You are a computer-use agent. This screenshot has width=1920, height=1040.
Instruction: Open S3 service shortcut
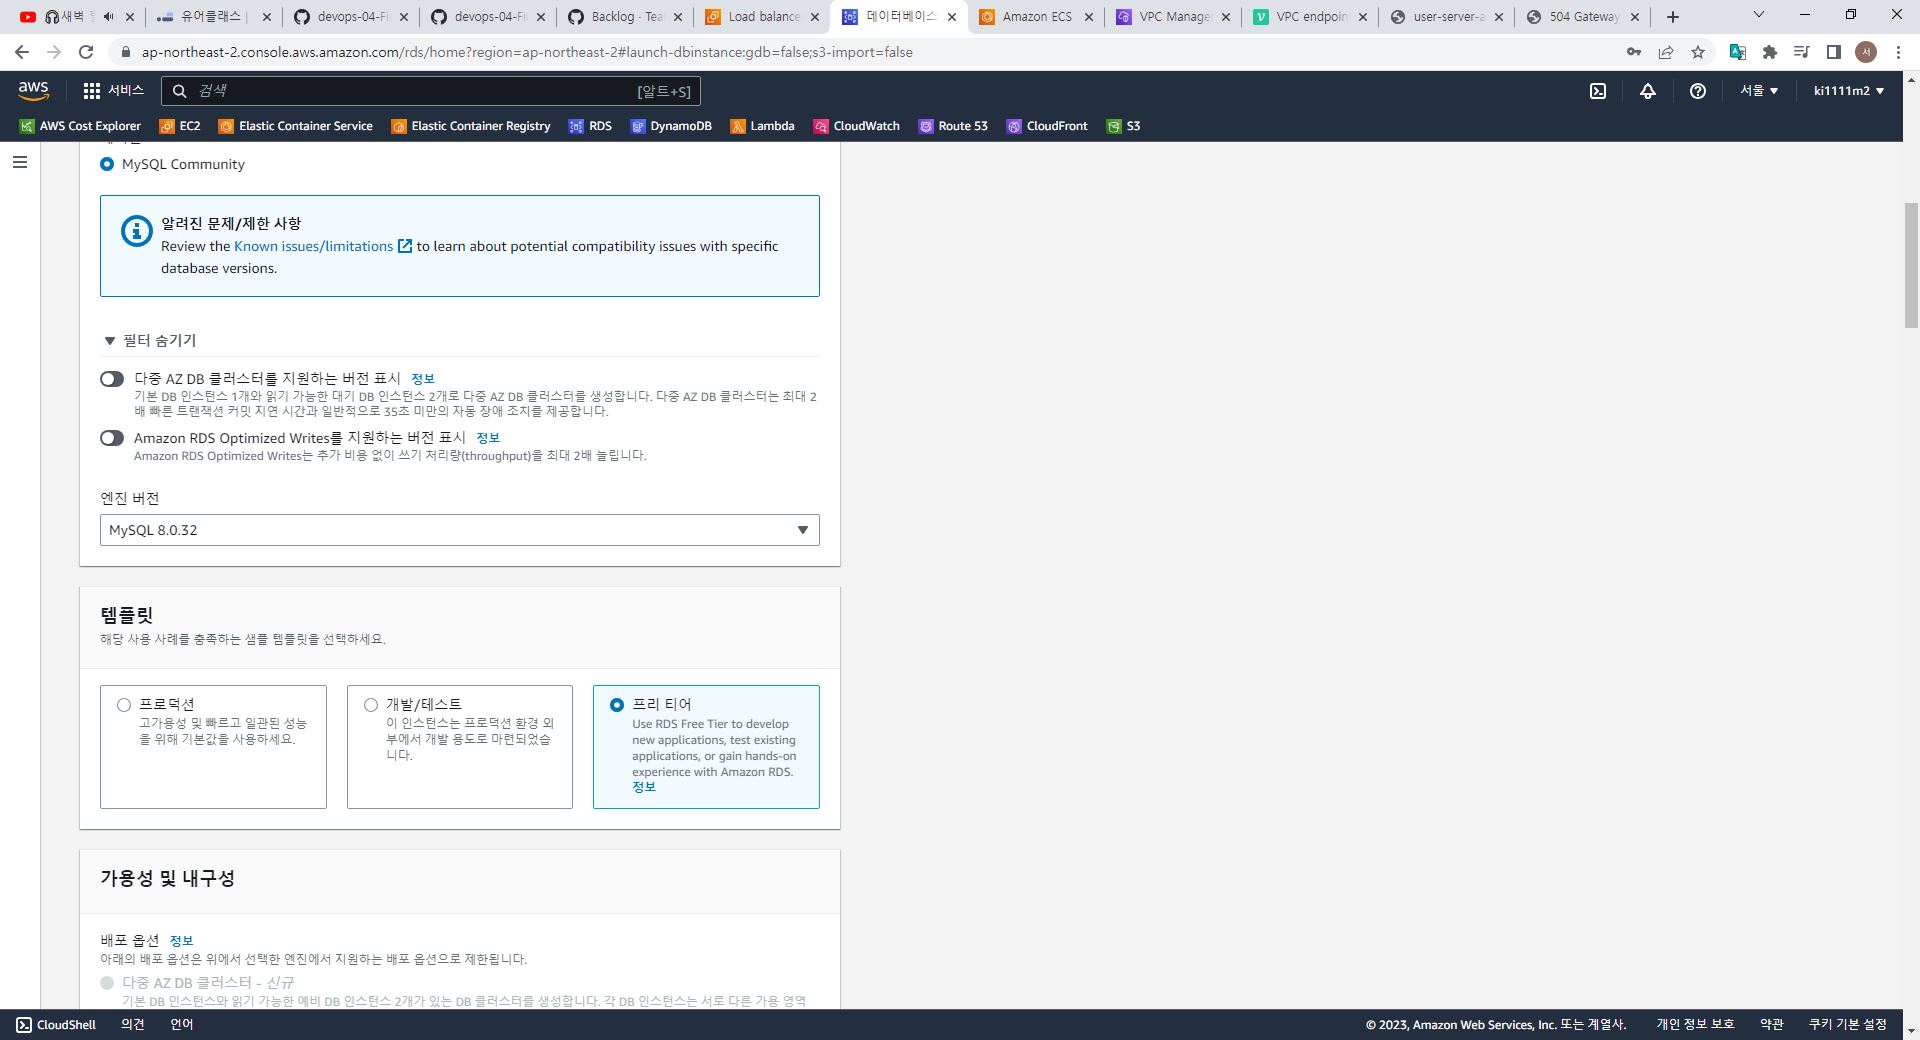click(x=1123, y=126)
